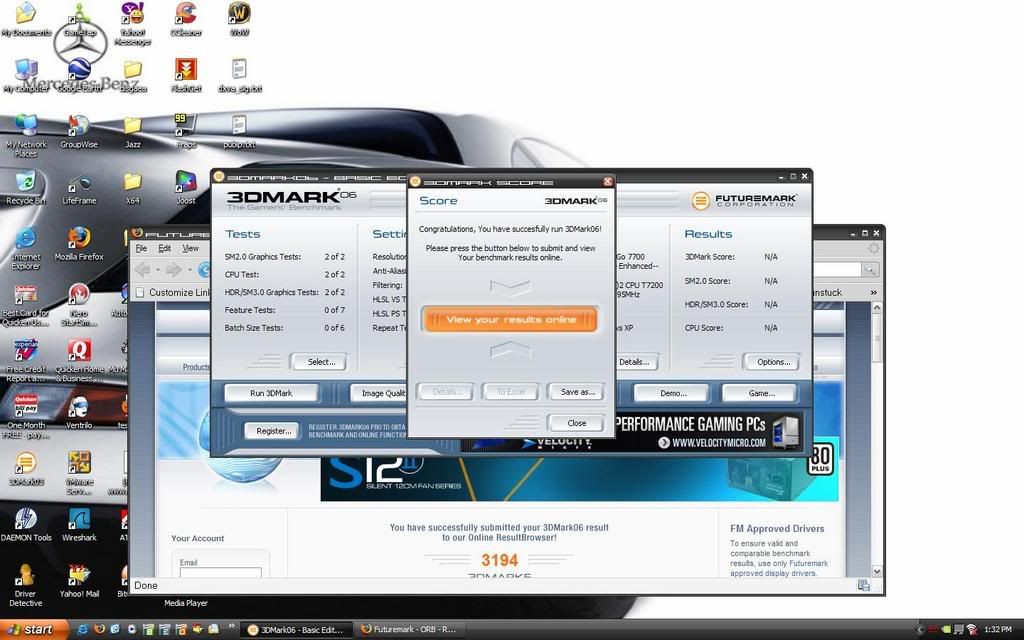This screenshot has height=640, width=1024.
Task: Click the scroll-up arrow of the Firefox page scrollbar
Action: 876,308
